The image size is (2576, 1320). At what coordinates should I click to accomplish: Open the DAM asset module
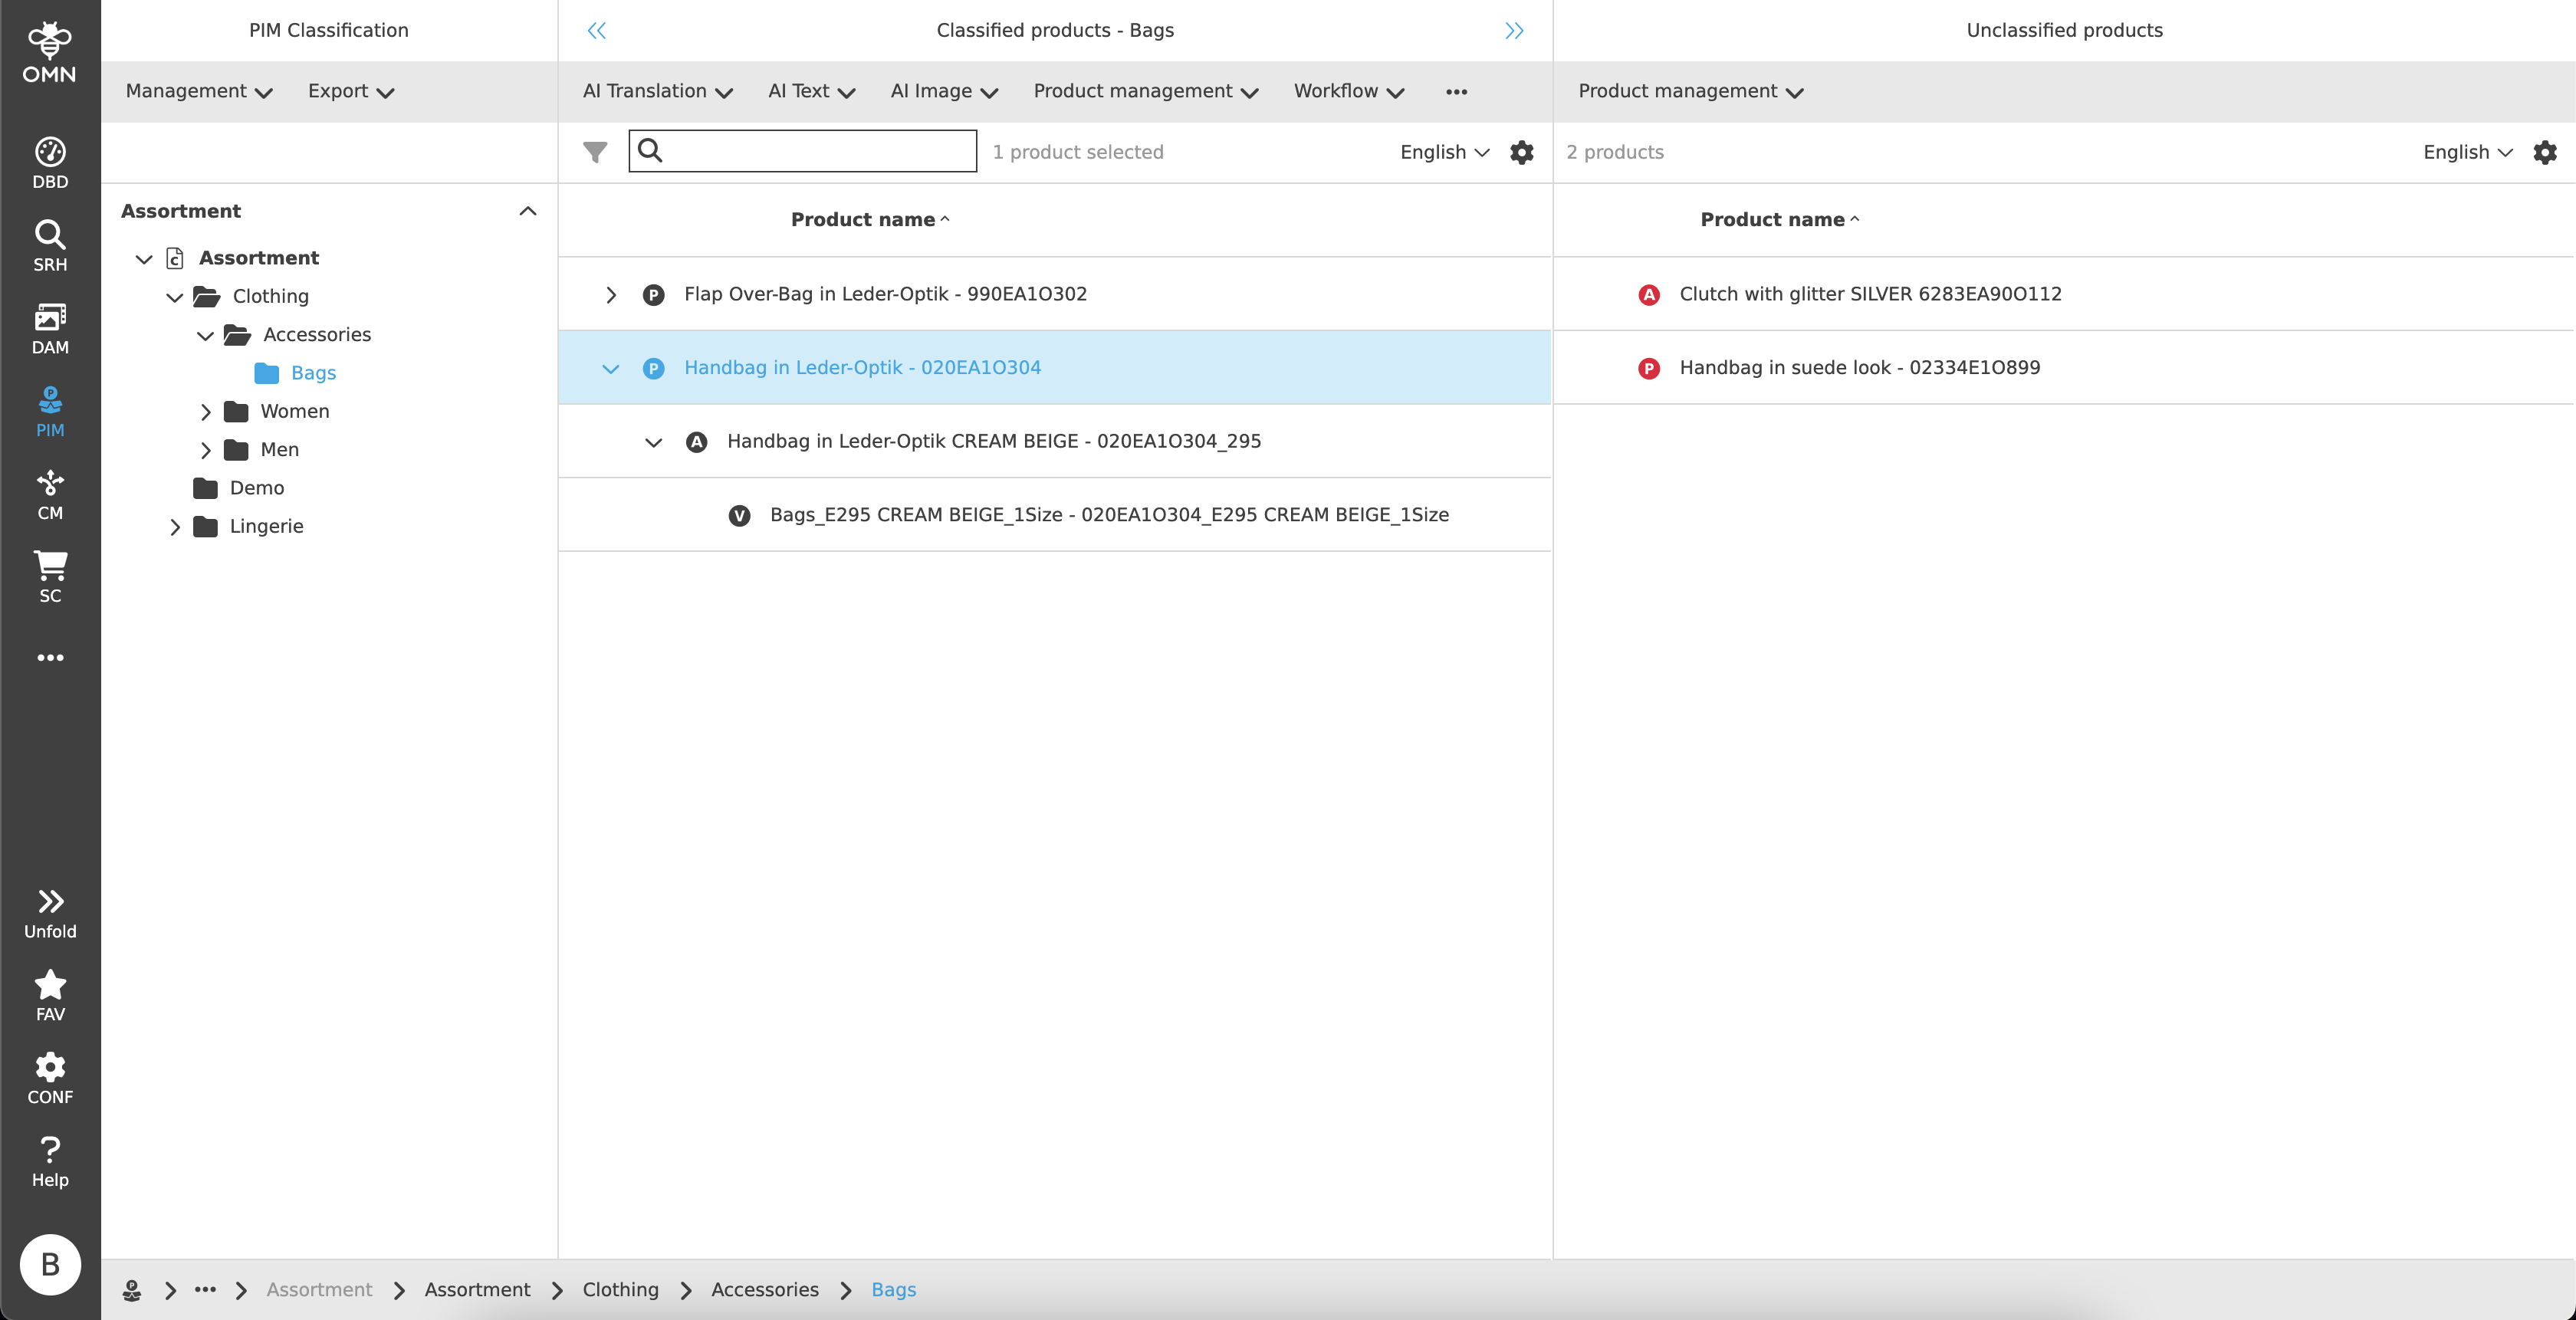(x=50, y=328)
